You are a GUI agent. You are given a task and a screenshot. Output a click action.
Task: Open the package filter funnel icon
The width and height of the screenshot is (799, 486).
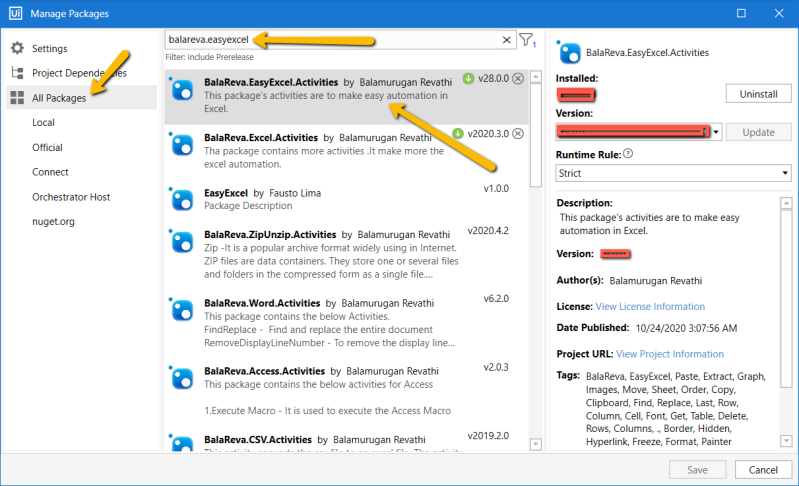point(526,39)
